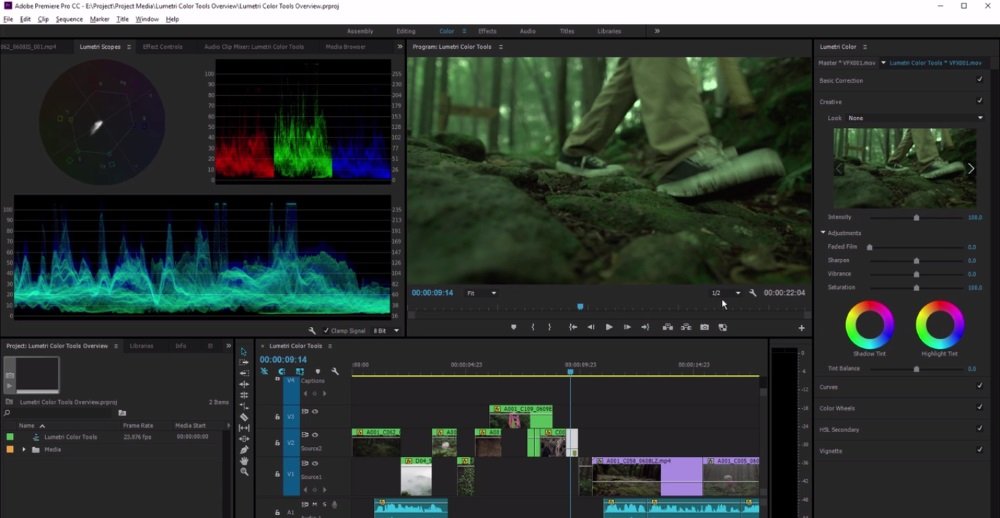Open 1/2 playback resolution dropdown
This screenshot has width=1000, height=518.
[726, 293]
